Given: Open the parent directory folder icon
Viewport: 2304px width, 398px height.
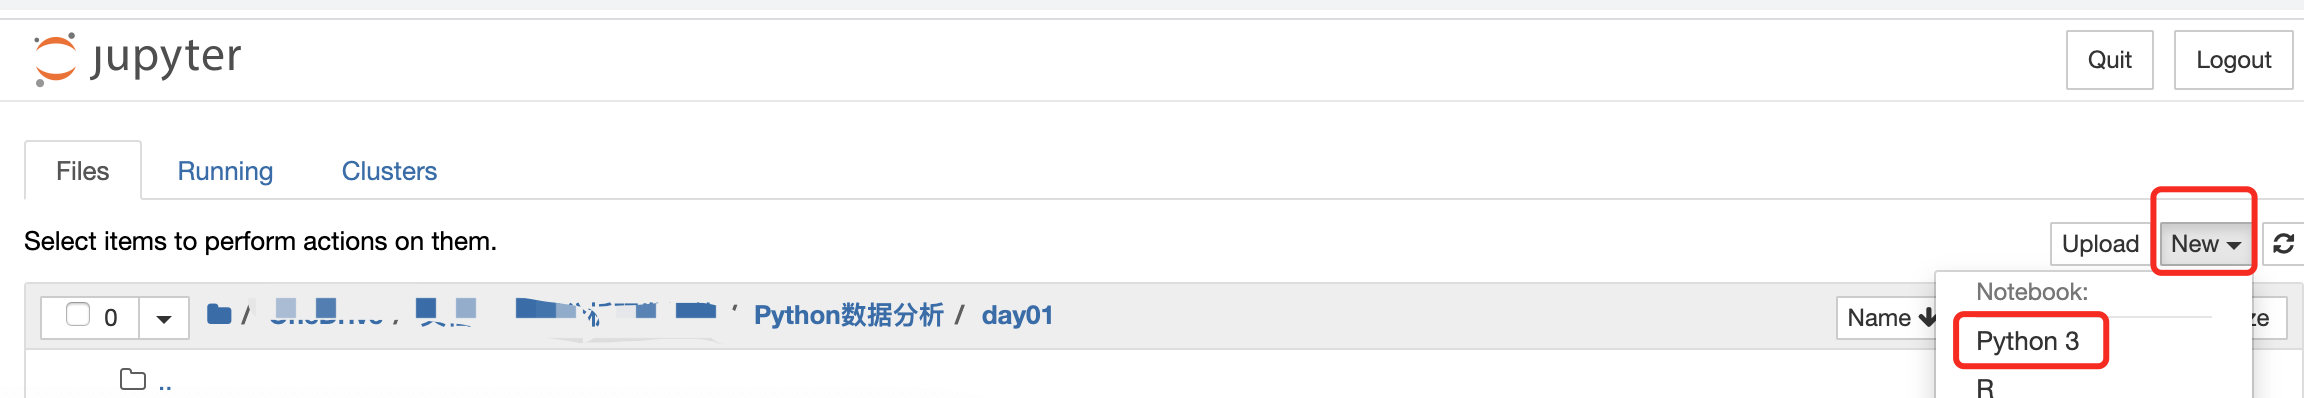Looking at the screenshot, I should coord(133,379).
